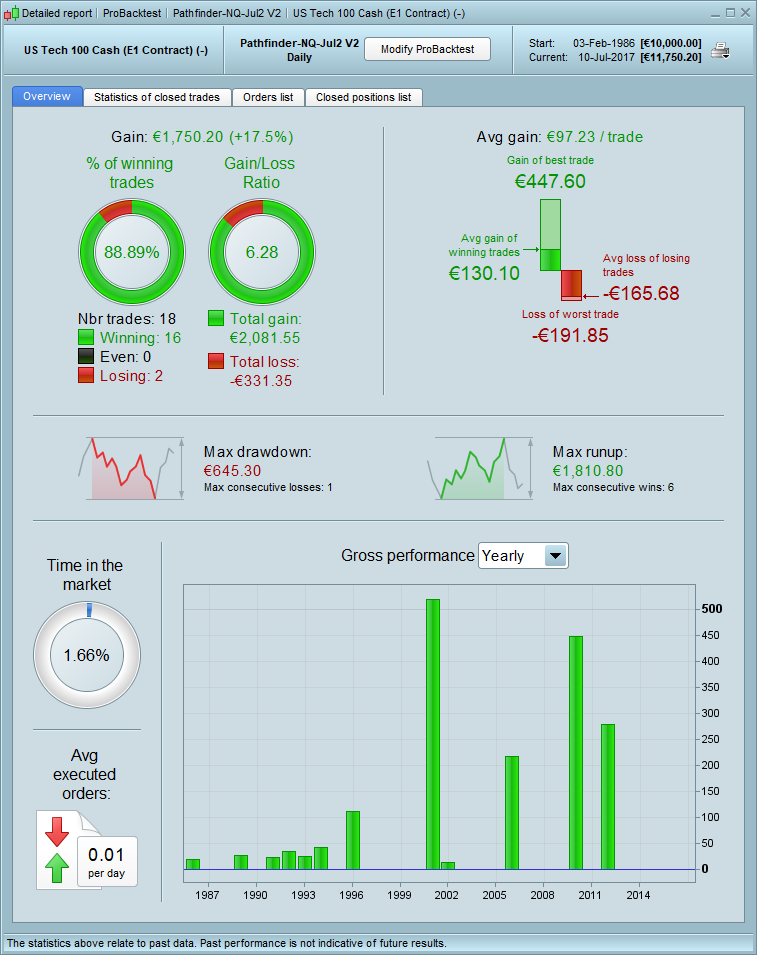757x955 pixels.
Task: Click the -€165.68 avg loss value
Action: [641, 293]
